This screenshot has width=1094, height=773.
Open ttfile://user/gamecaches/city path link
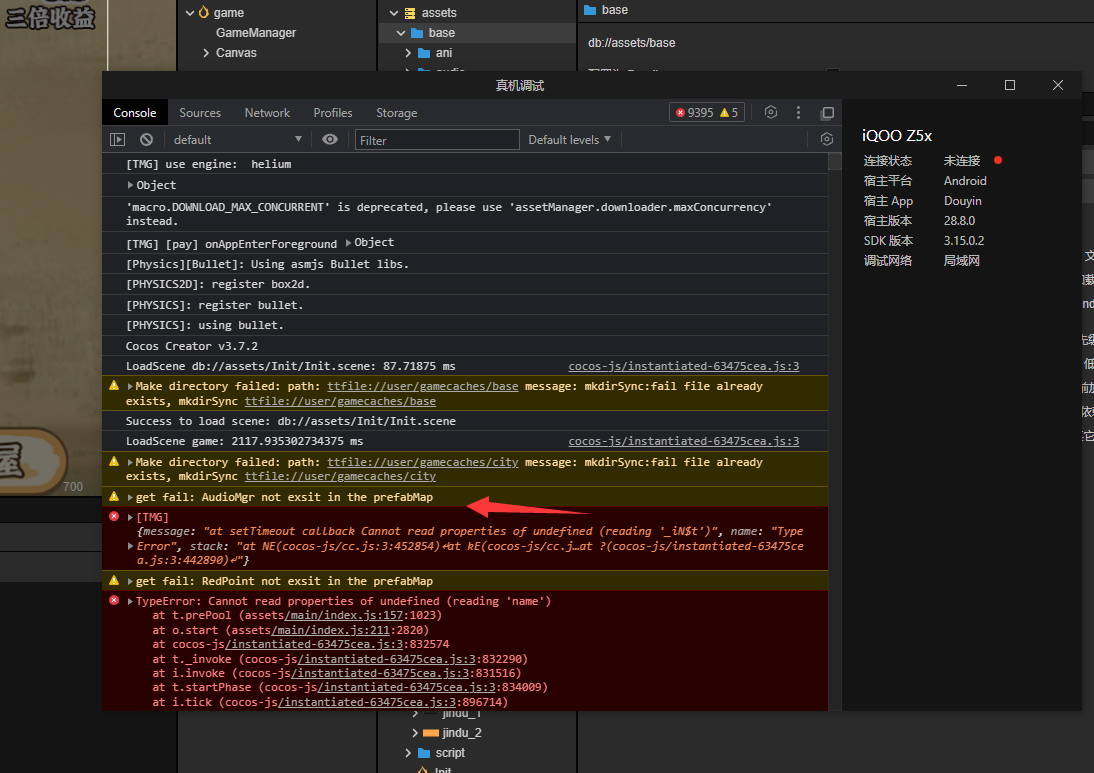tap(423, 463)
